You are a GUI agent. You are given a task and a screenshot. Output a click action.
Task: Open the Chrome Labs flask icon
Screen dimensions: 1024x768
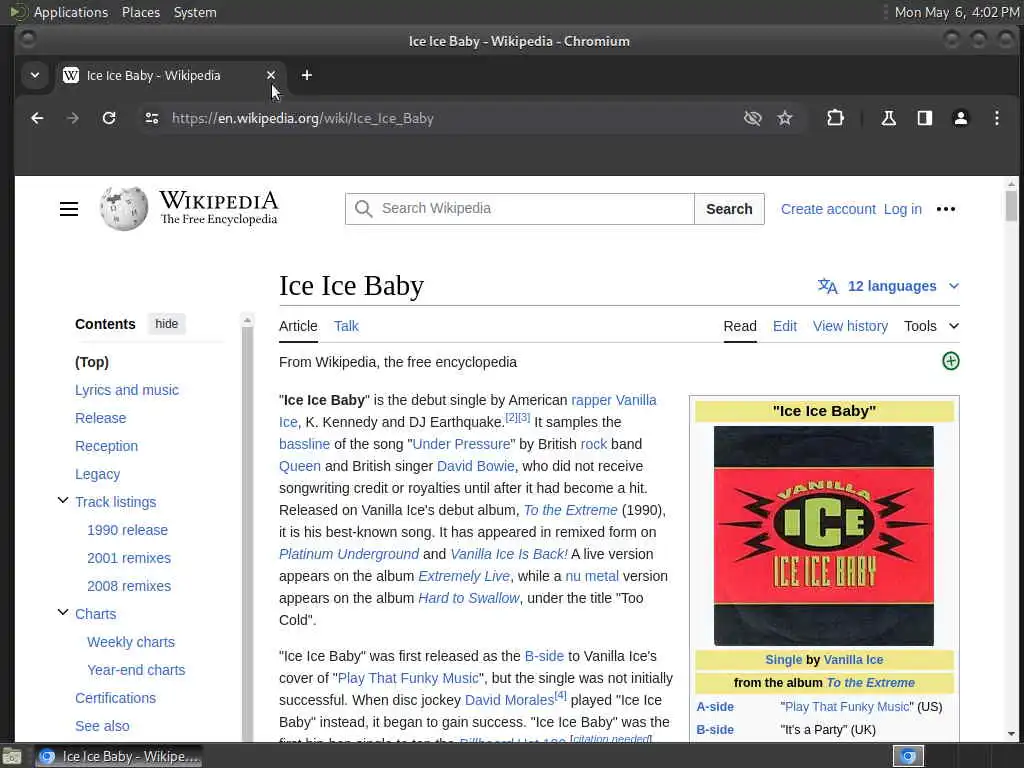click(x=889, y=118)
